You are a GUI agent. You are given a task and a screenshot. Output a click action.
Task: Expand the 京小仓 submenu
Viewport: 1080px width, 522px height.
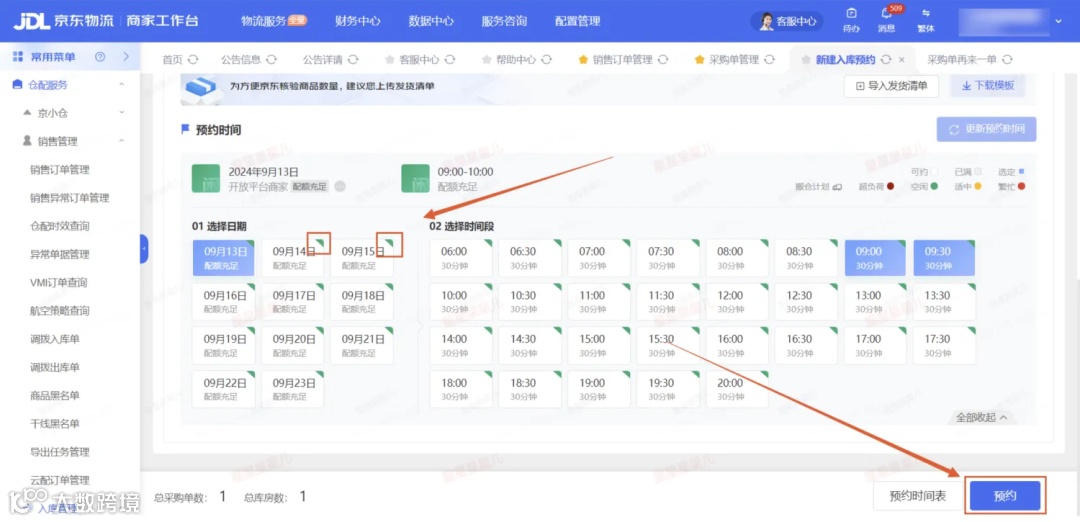[x=121, y=112]
